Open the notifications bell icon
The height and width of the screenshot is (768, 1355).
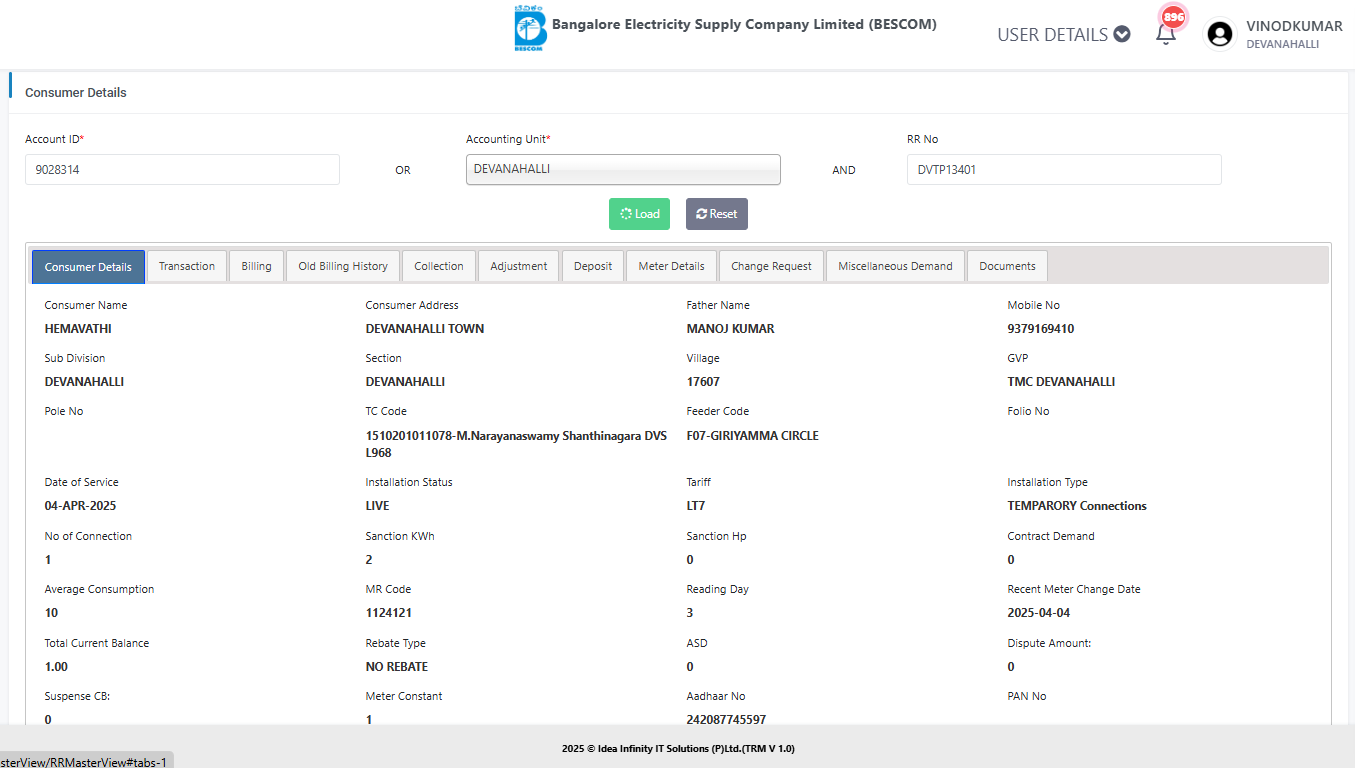coord(1165,35)
